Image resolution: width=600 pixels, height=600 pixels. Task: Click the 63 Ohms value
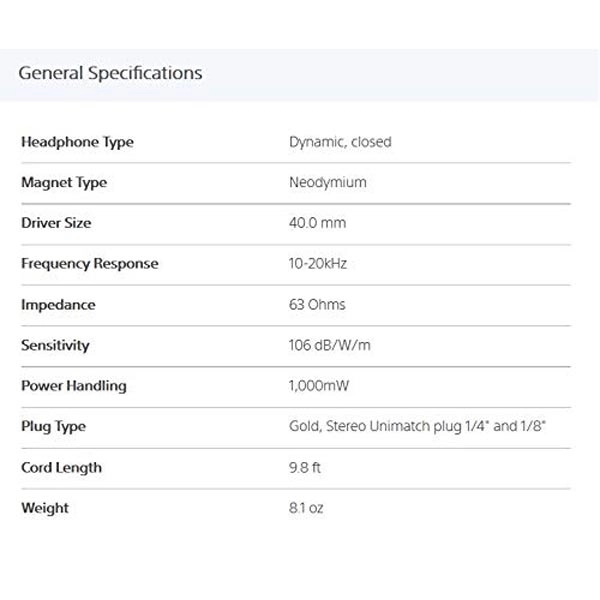tap(317, 305)
